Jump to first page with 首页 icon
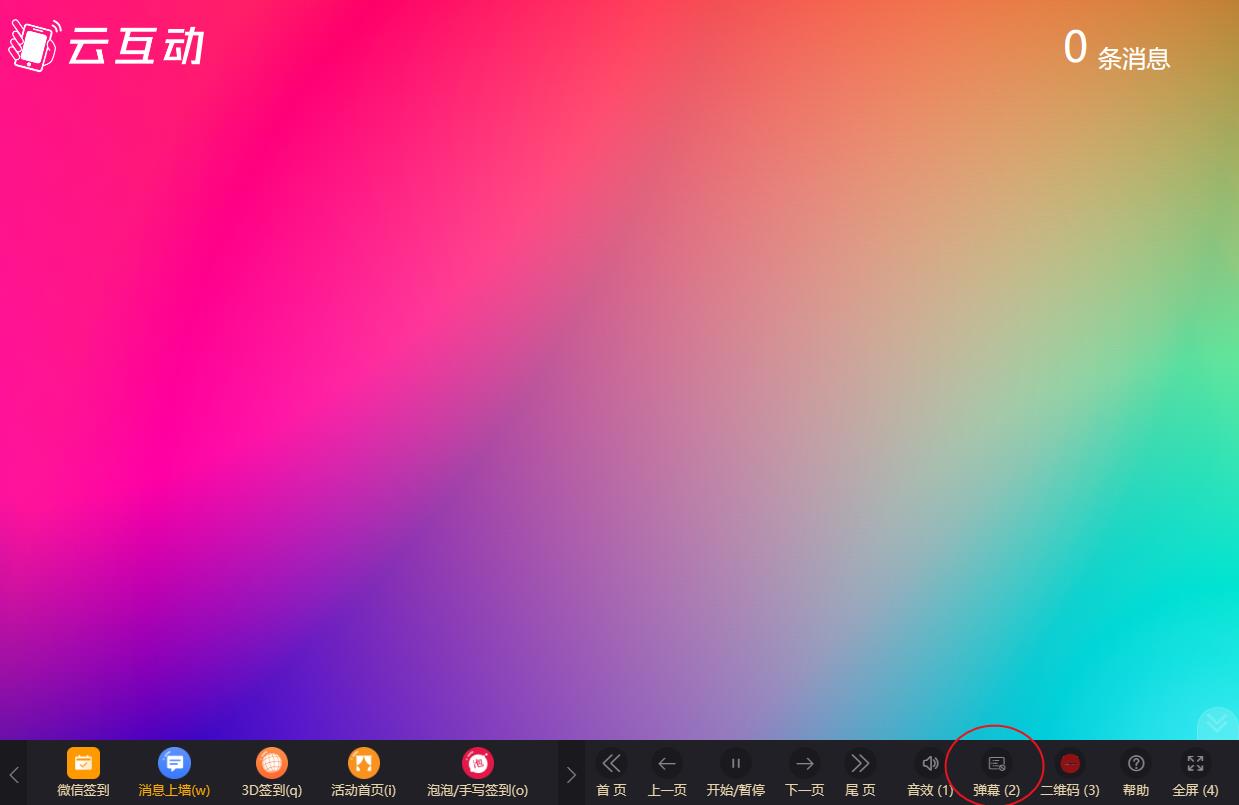Screen dimensions: 1239x805 coord(611,764)
